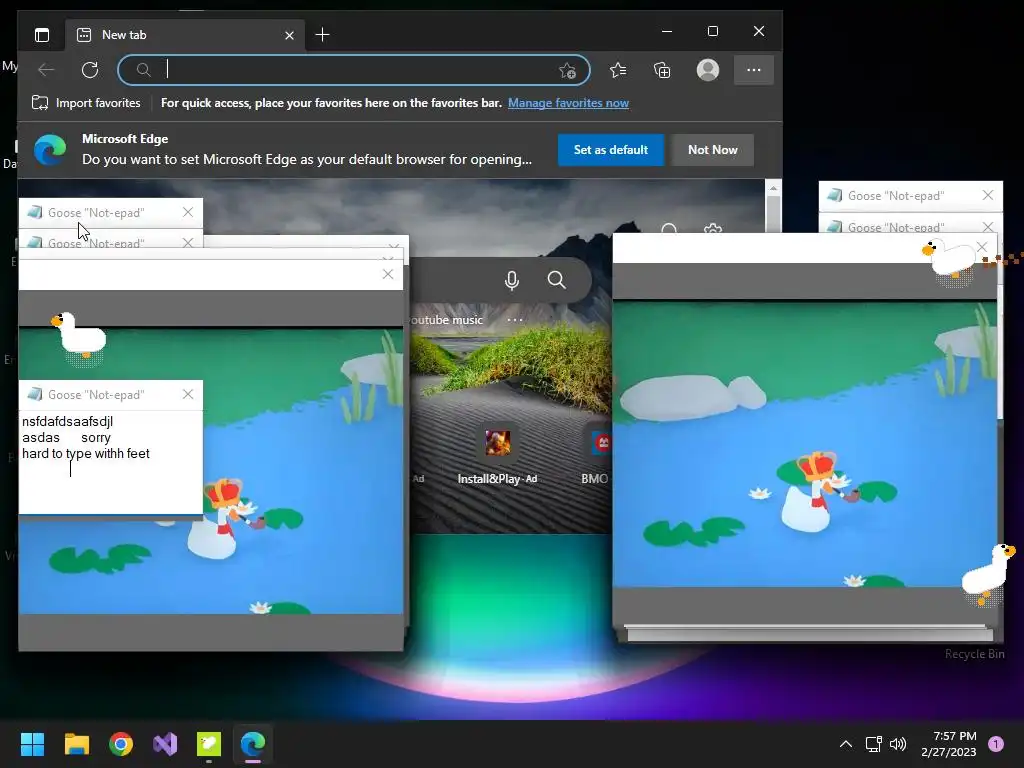Screen dimensions: 1024x768
Task: Open the Collections icon in Edge toolbar
Action: [x=662, y=70]
